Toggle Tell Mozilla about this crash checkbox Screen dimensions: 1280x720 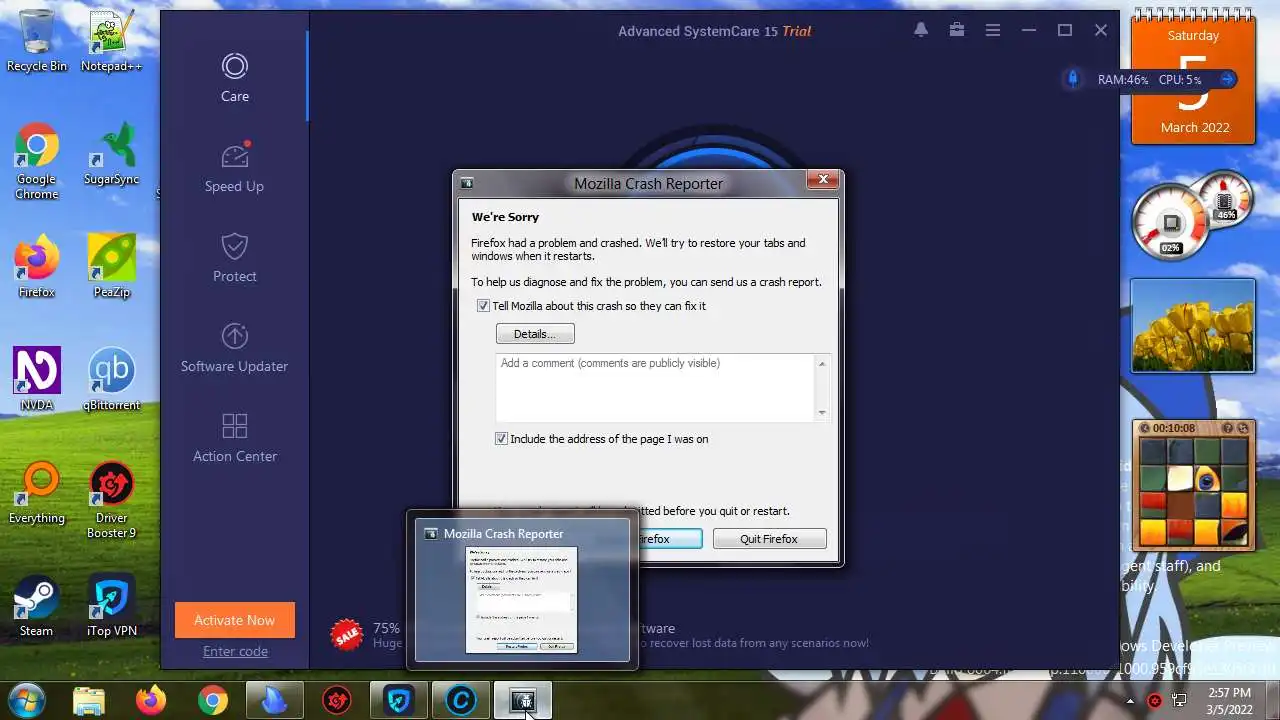(484, 306)
